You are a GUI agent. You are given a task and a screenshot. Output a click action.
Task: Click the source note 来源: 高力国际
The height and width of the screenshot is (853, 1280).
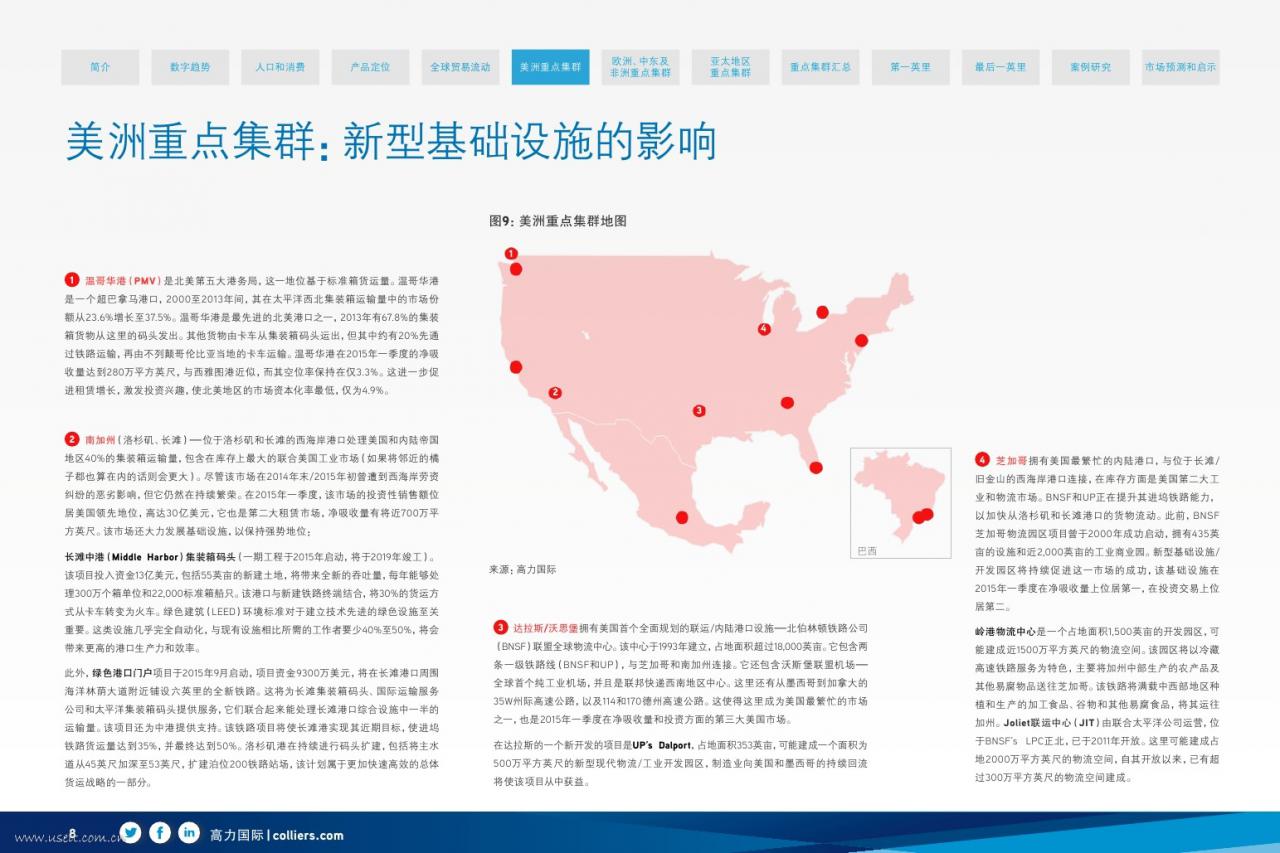coord(522,569)
